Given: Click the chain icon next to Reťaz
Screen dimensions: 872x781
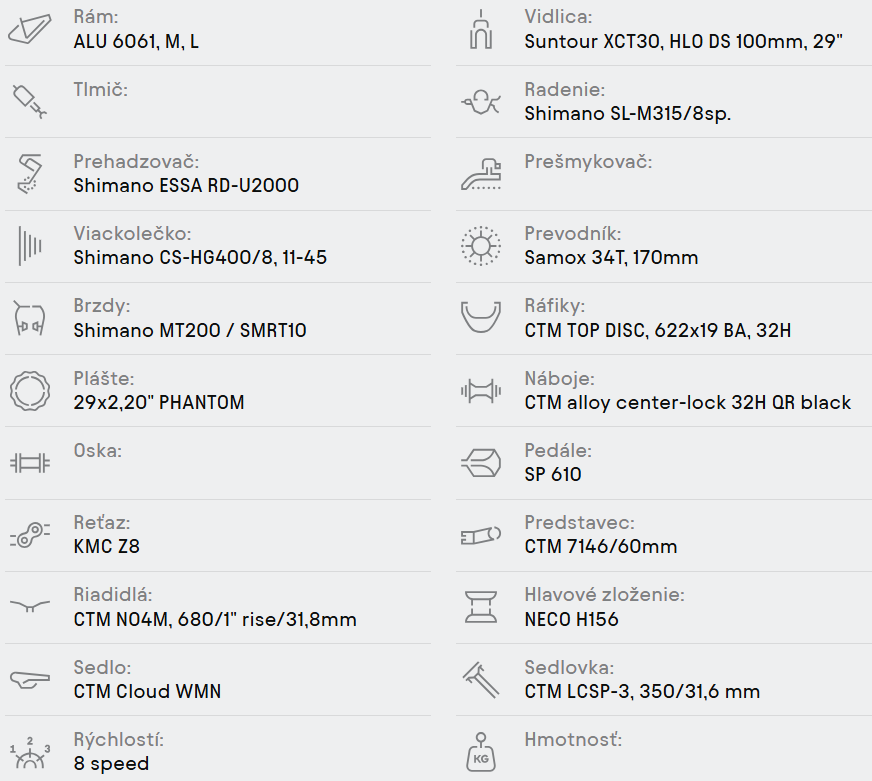Looking at the screenshot, I should tap(29, 535).
